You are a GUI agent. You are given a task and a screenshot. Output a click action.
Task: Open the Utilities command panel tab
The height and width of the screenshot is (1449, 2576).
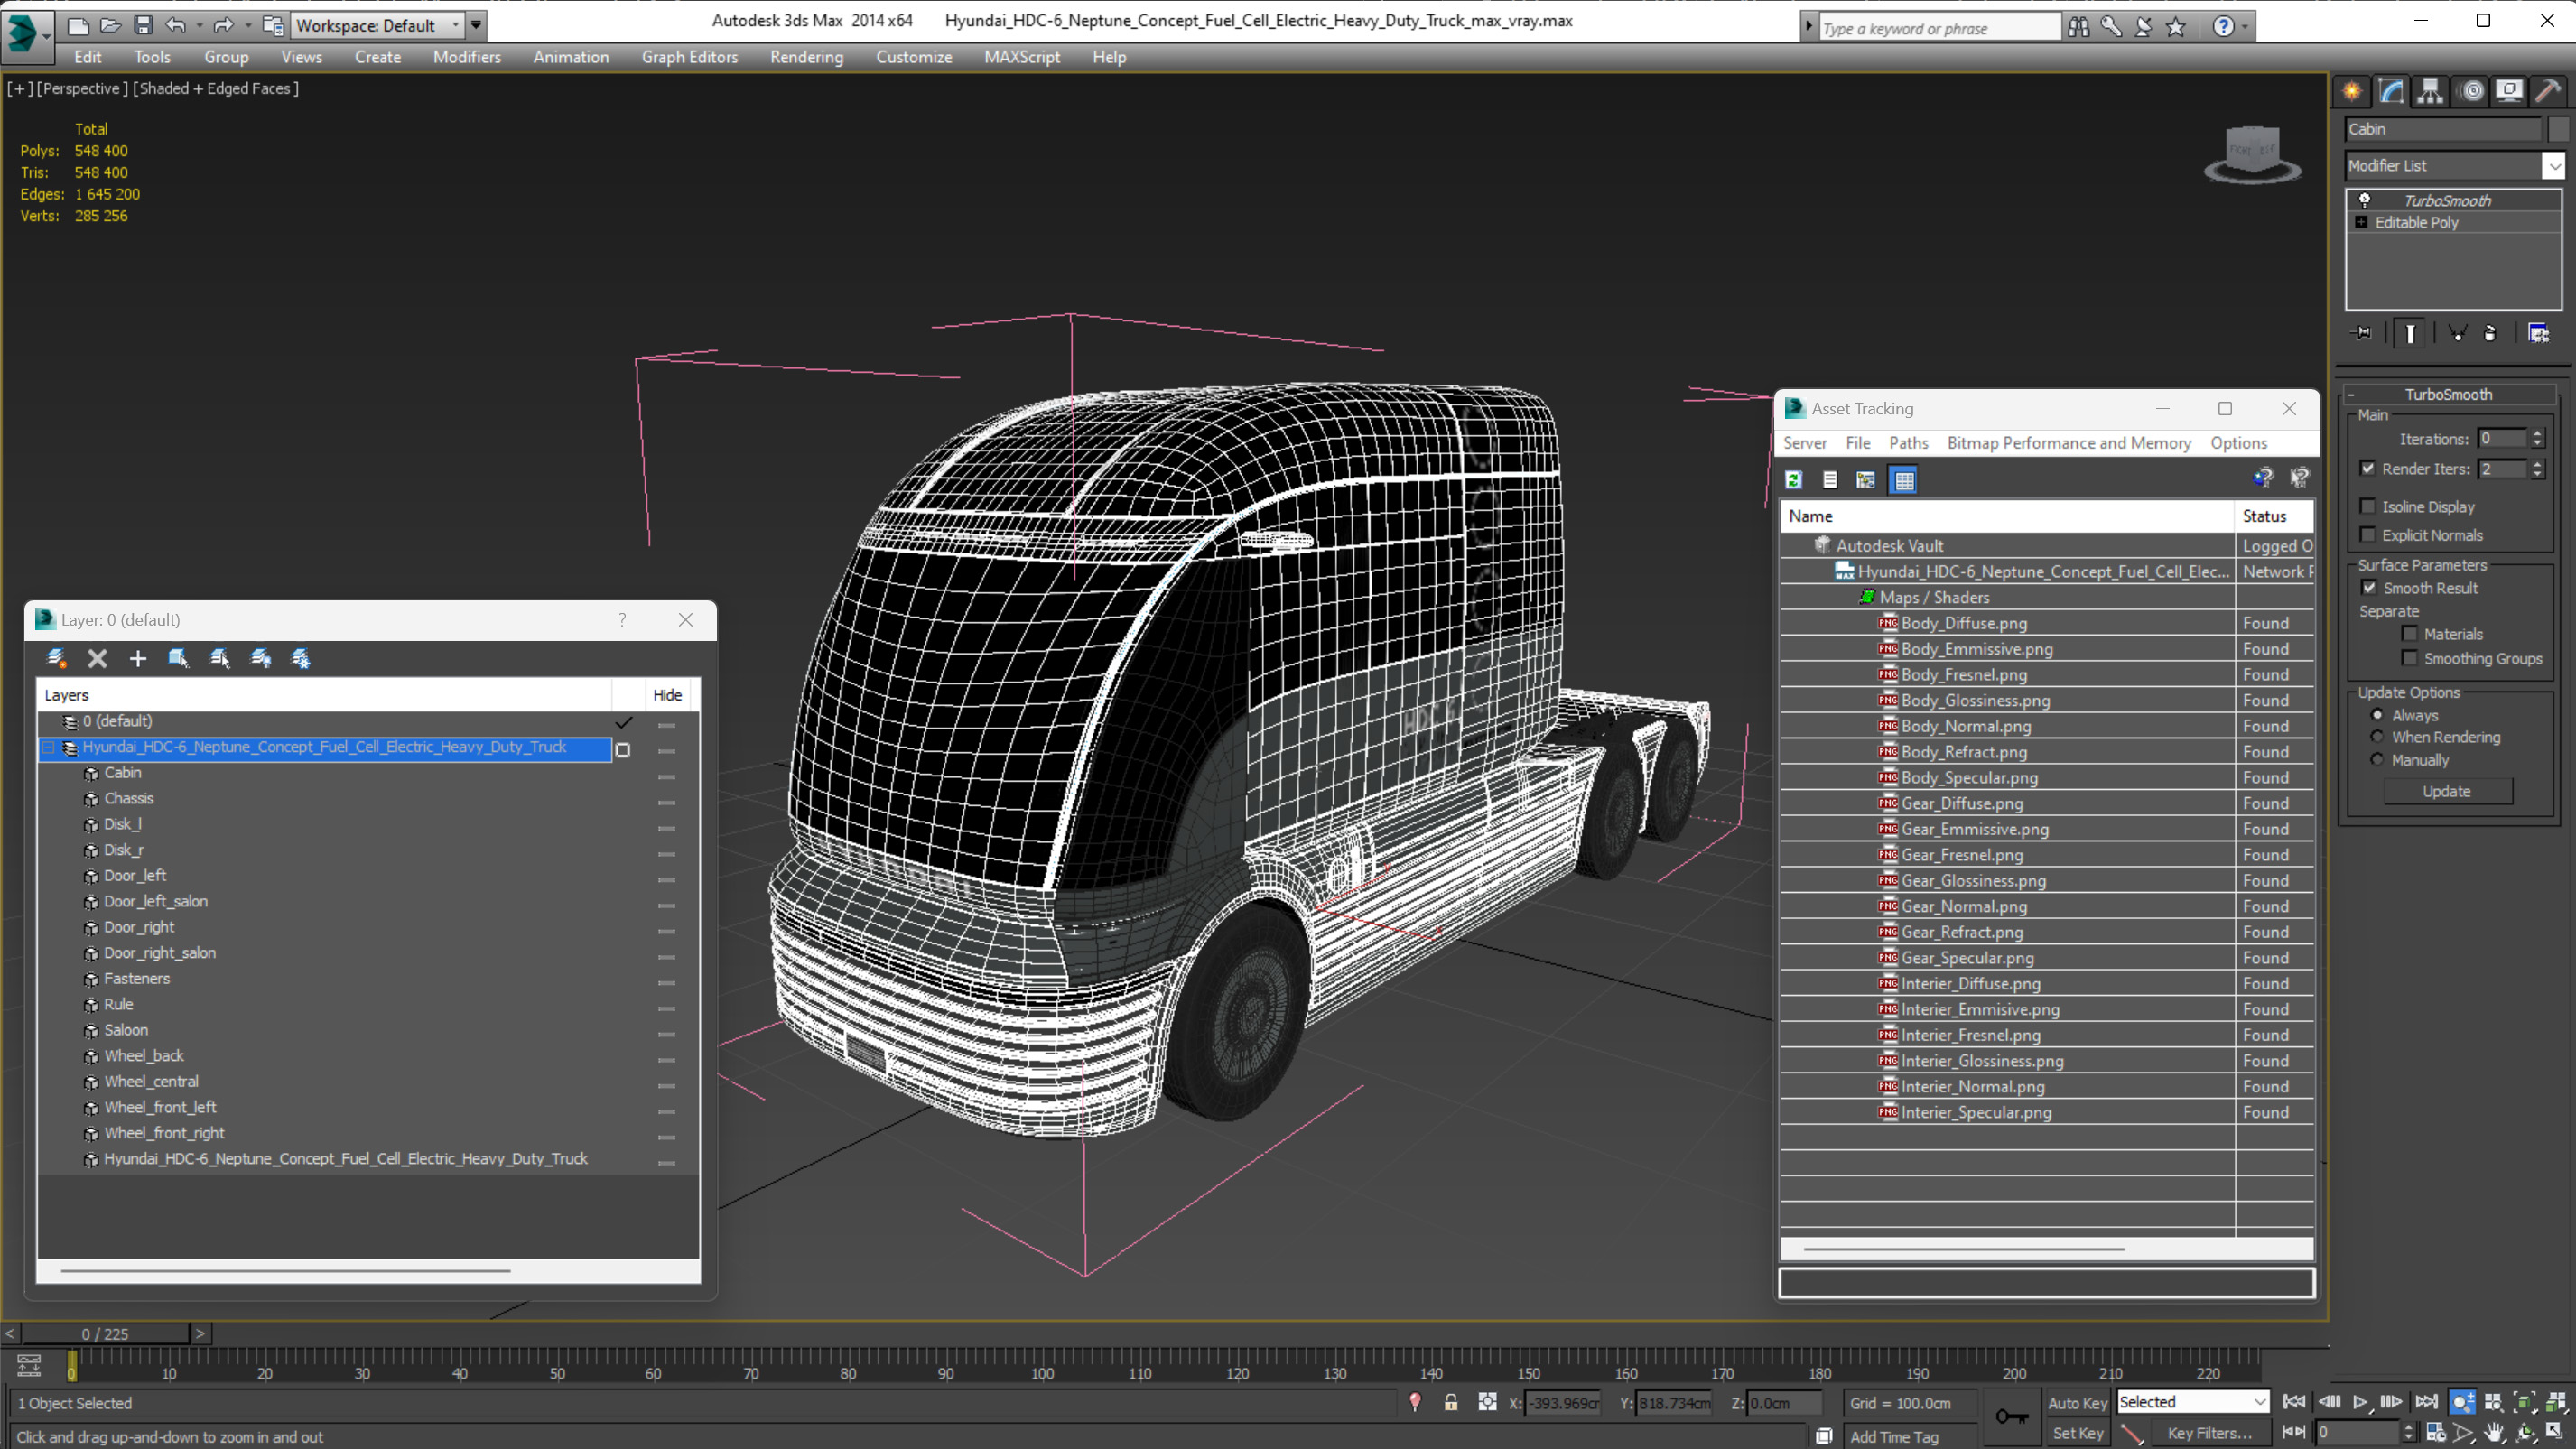[x=2548, y=91]
